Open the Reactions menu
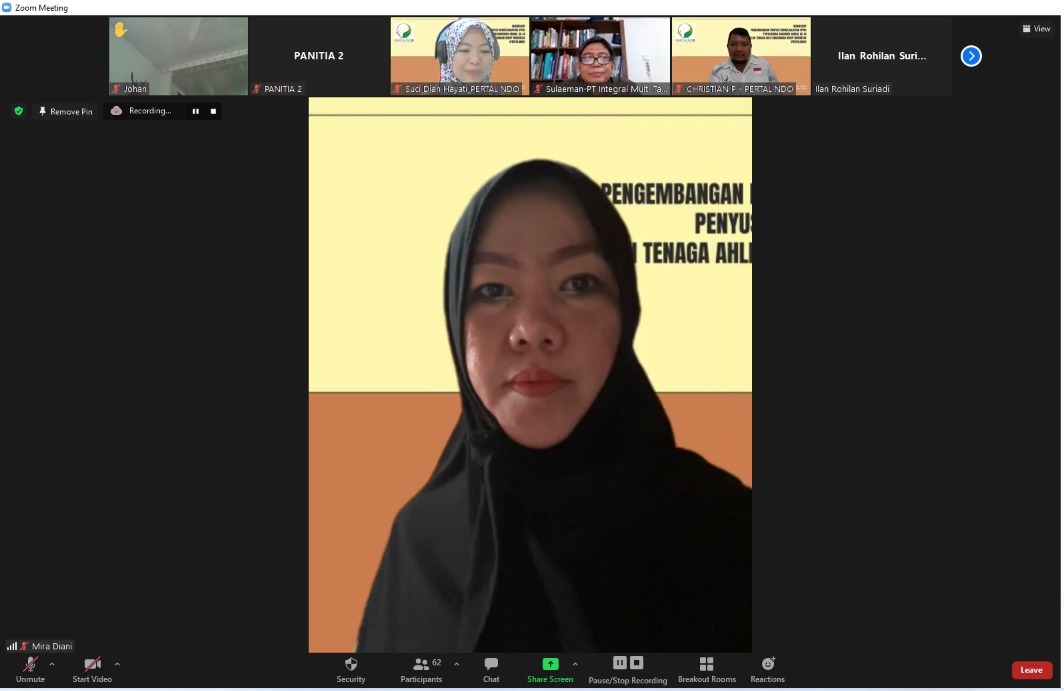This screenshot has width=1064, height=691. (768, 668)
